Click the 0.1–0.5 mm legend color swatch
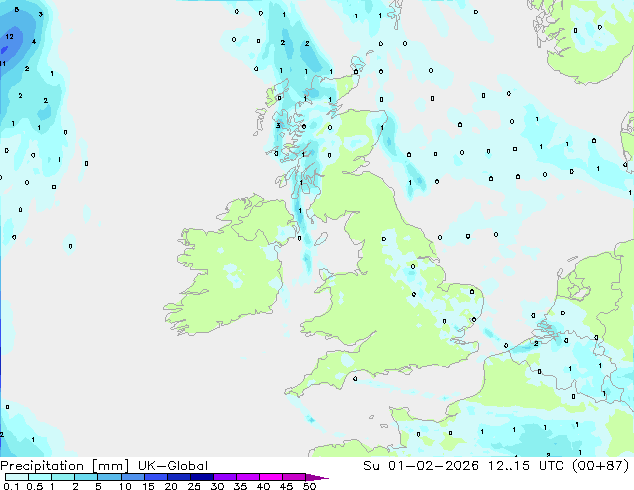 click(x=17, y=477)
